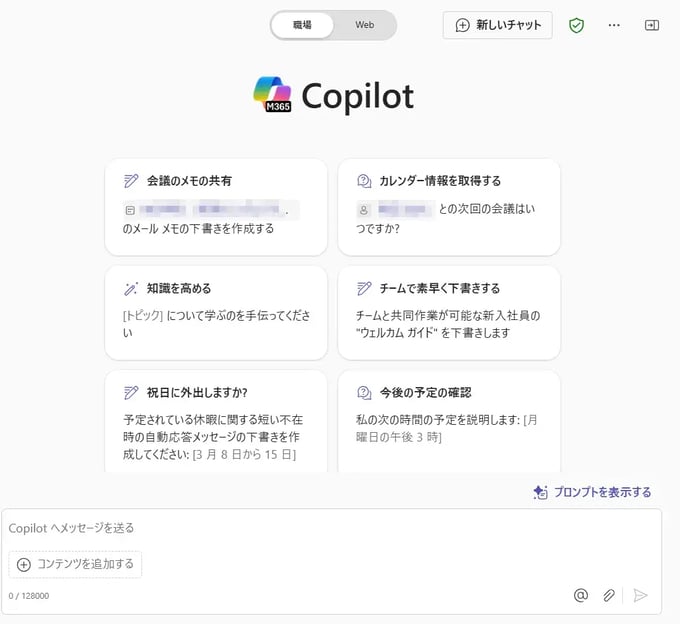Click the blurred person reference chip
The height and width of the screenshot is (624, 680).
coord(395,210)
